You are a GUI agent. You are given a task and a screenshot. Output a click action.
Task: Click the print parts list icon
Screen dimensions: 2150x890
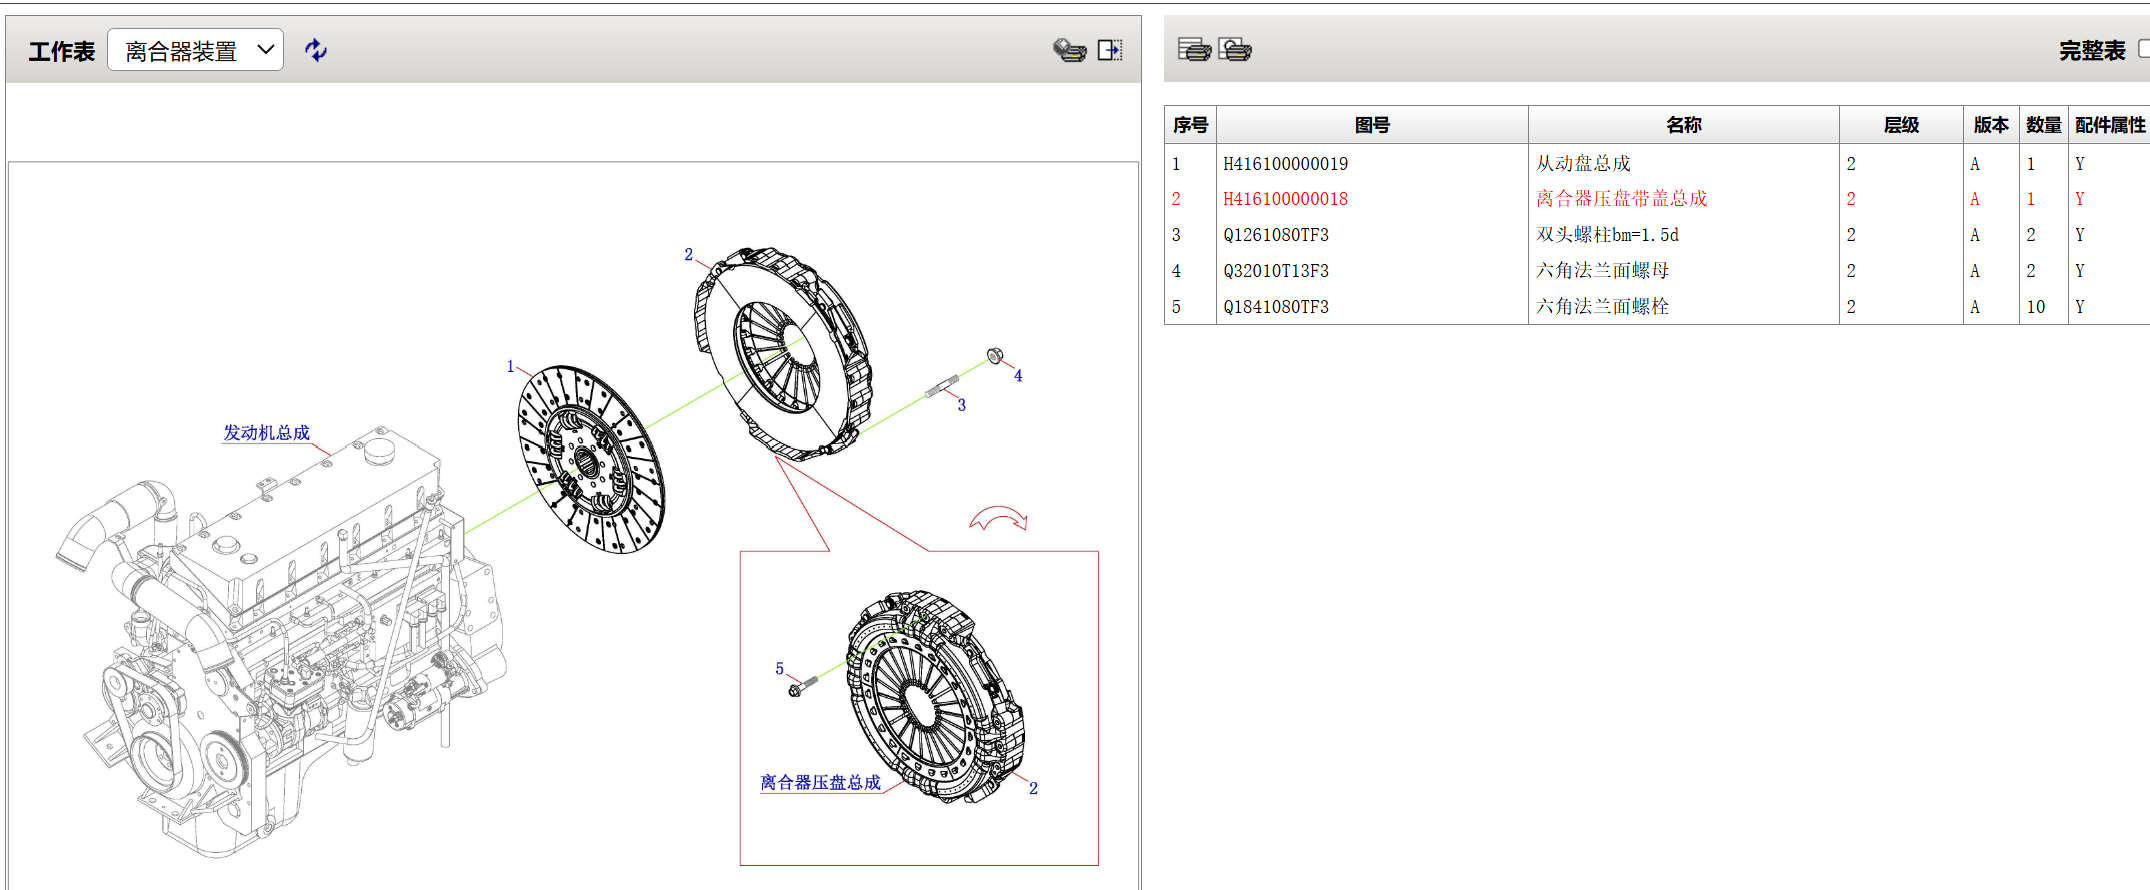(1194, 50)
